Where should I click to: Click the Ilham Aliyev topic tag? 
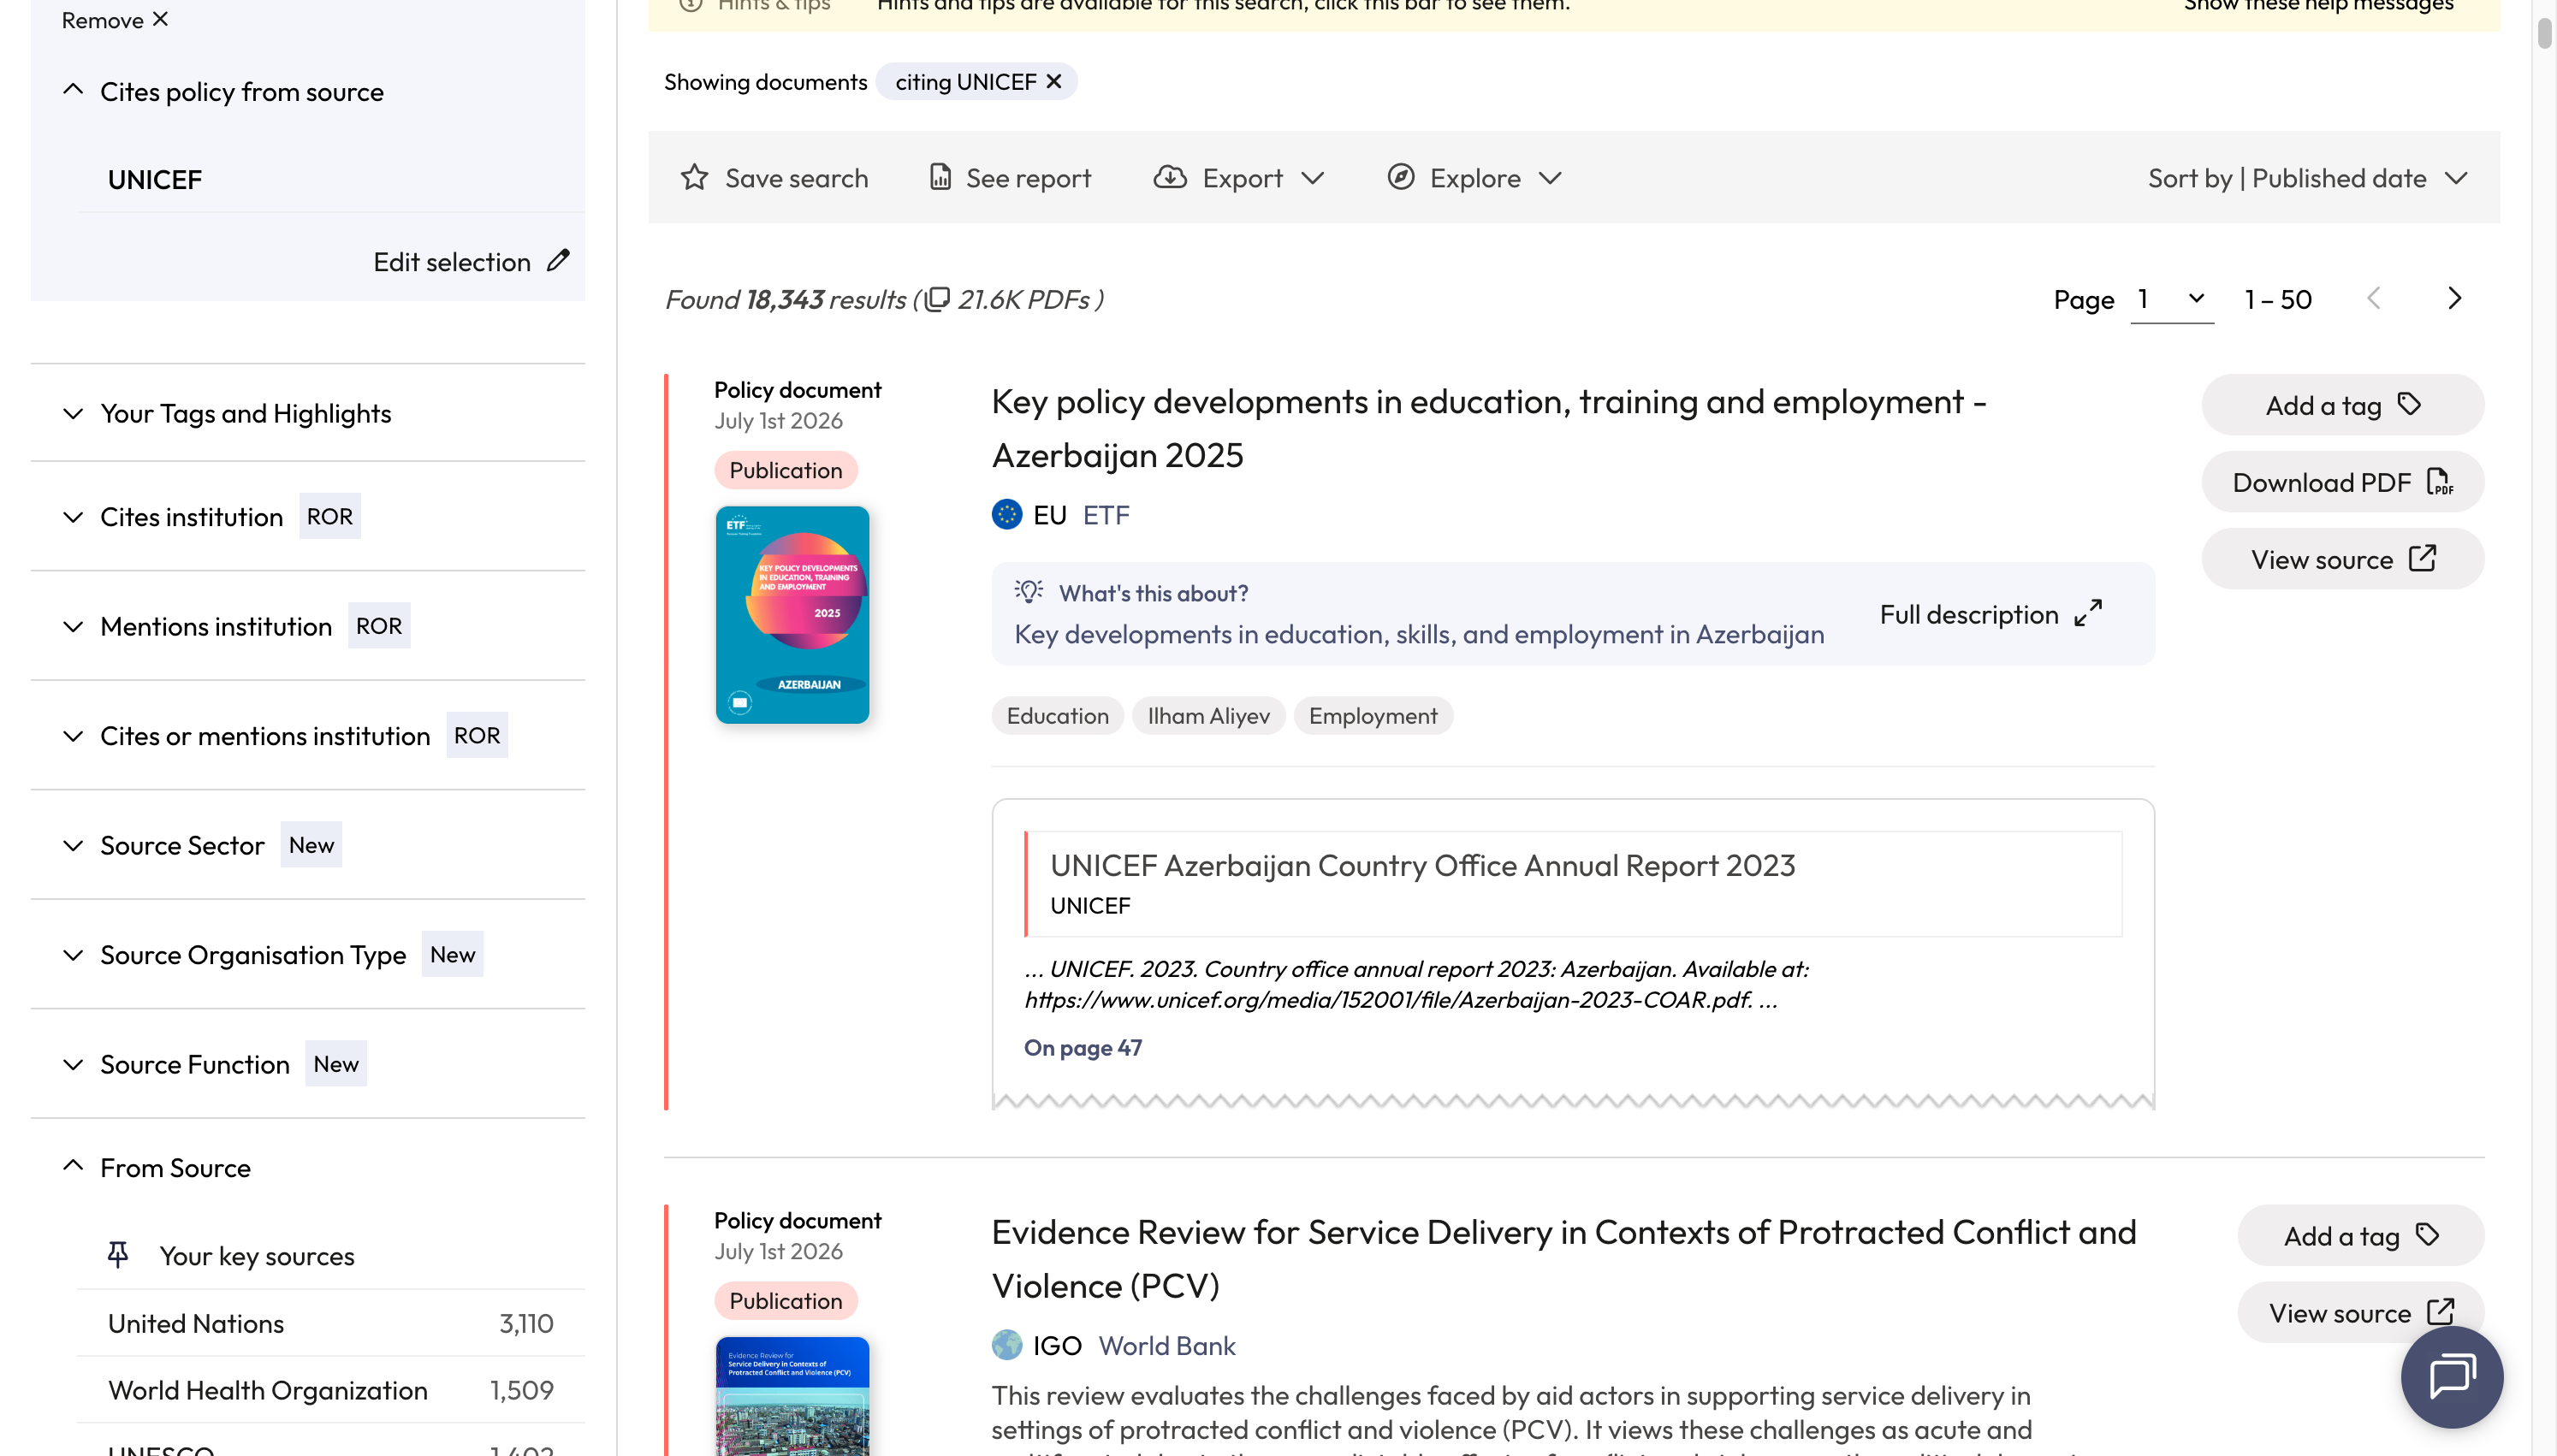(x=1208, y=716)
